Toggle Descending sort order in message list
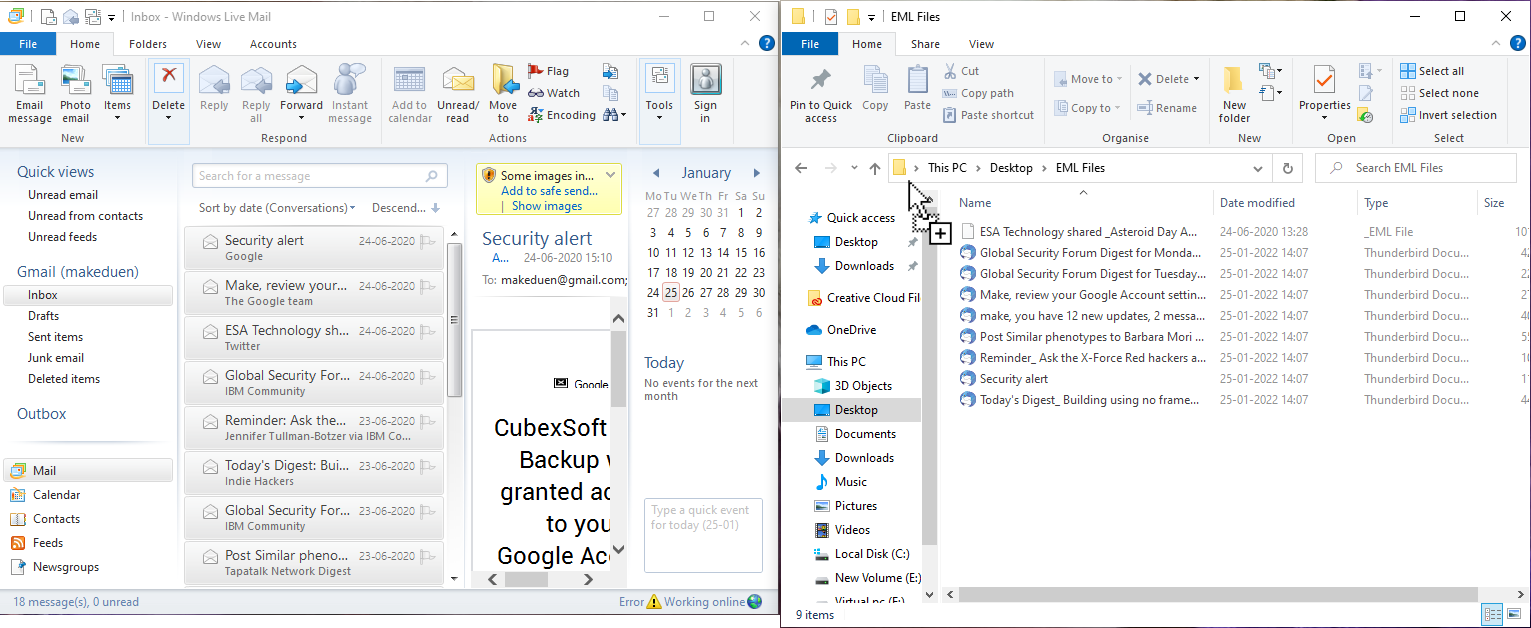Image resolution: width=1531 pixels, height=628 pixels. tap(406, 208)
